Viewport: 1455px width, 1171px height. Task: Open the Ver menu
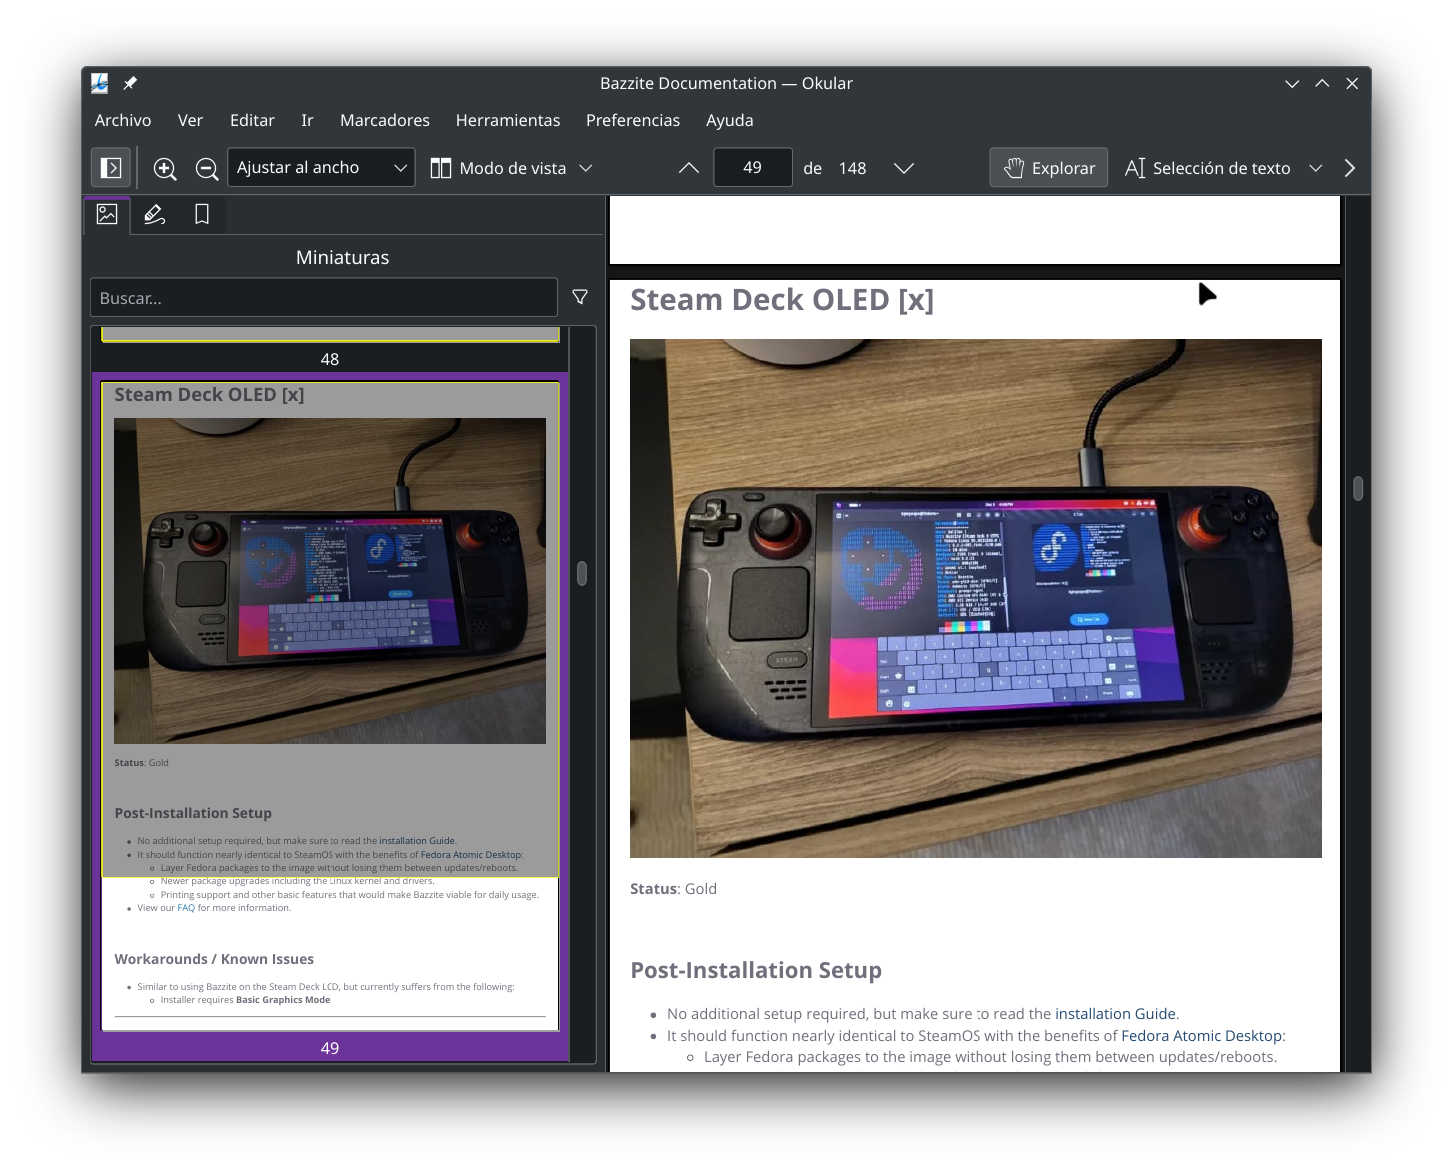[x=190, y=120]
